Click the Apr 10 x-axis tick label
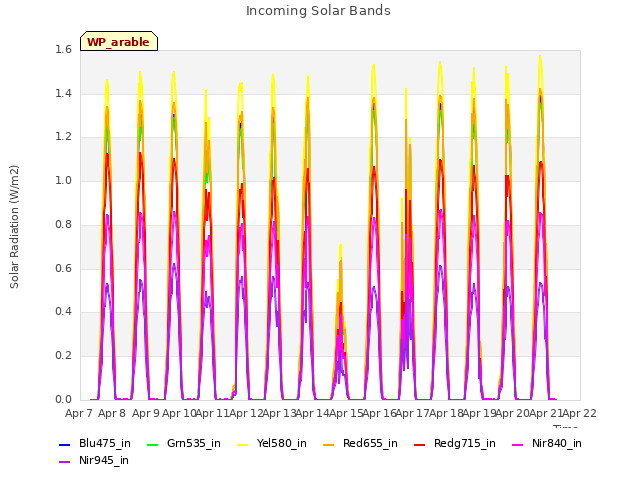Screen dimensions: 640x480 (179, 413)
